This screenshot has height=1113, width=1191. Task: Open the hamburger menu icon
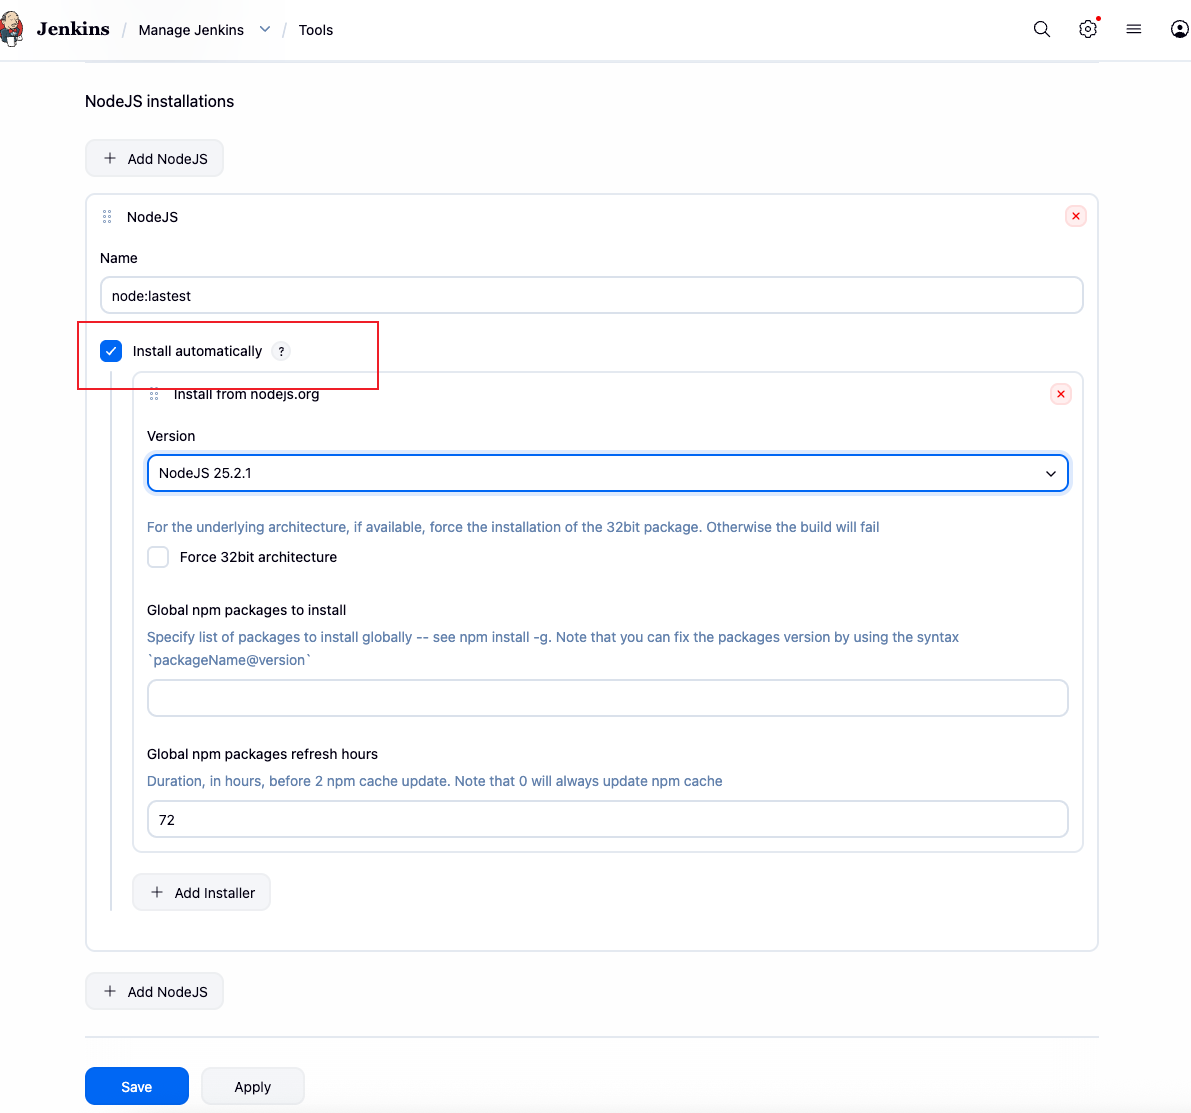coord(1133,29)
